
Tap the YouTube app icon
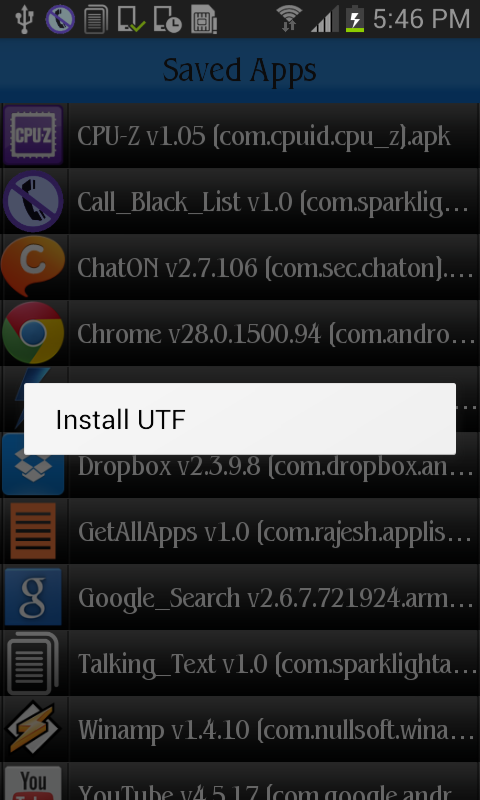tap(33, 782)
